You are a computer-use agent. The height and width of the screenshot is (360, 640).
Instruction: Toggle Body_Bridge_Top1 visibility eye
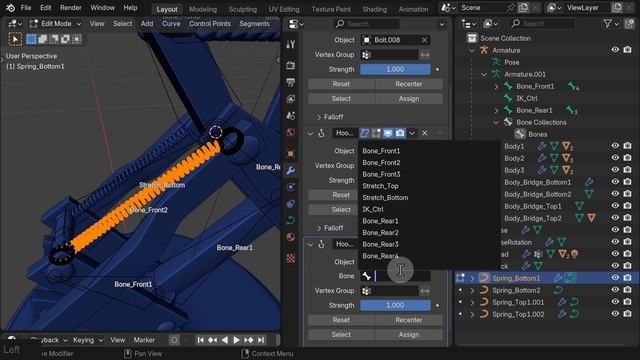point(615,206)
